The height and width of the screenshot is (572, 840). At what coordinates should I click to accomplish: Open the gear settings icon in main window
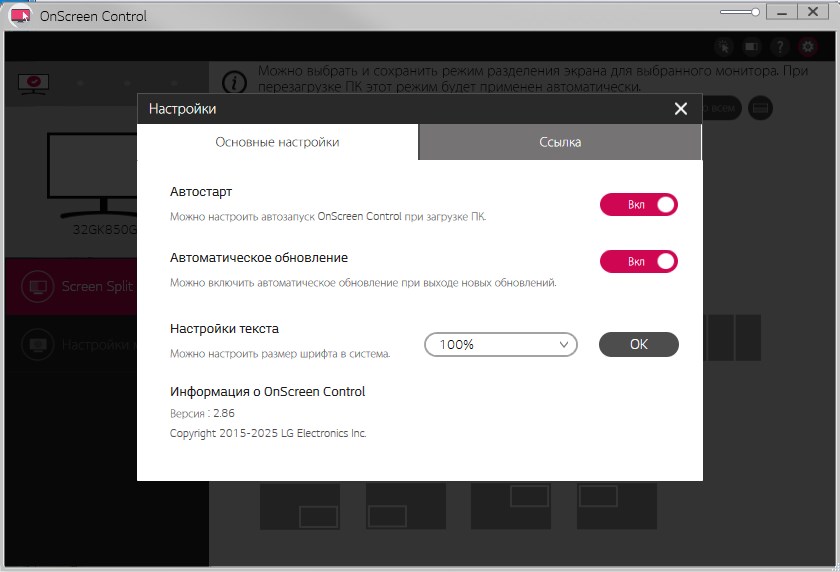(808, 47)
